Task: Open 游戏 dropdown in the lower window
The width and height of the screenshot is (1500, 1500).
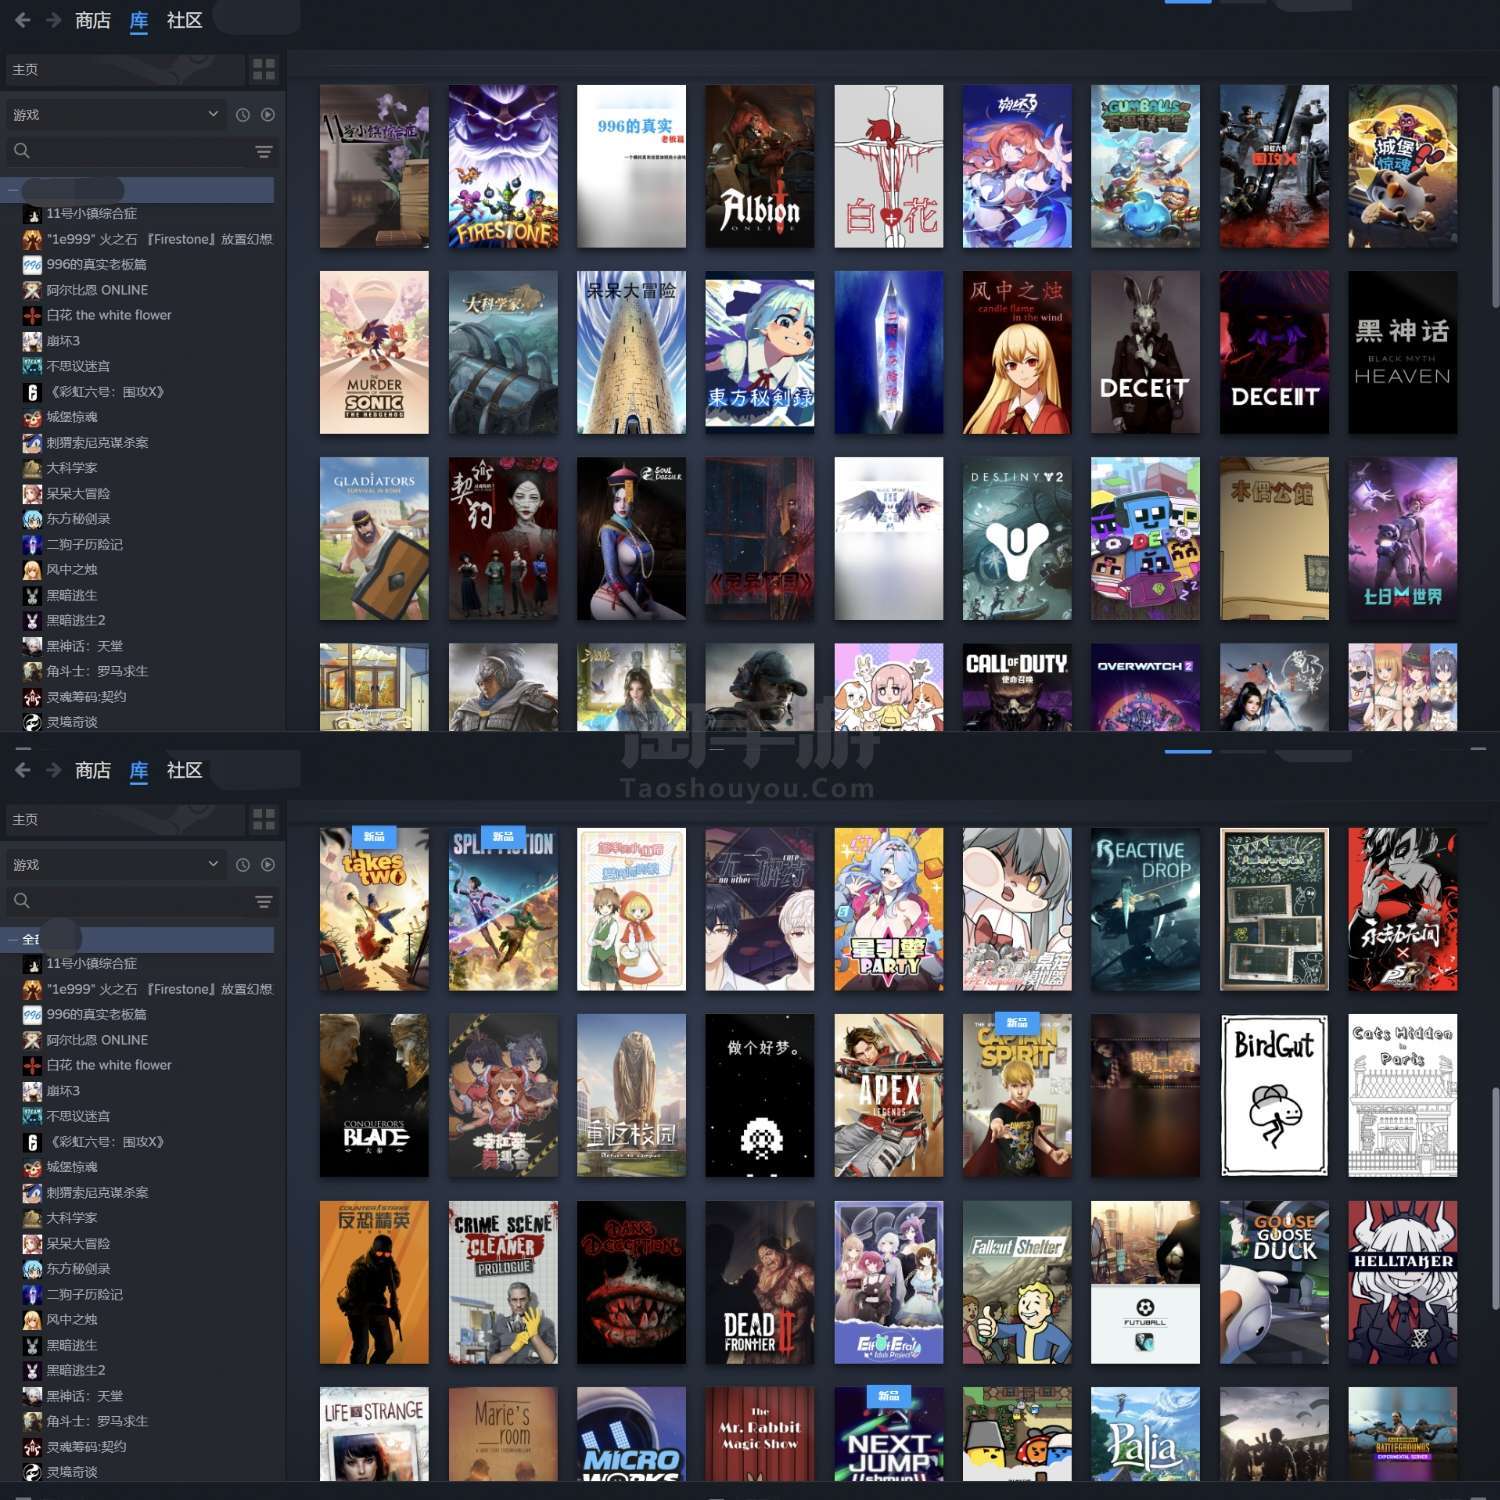Action: pos(116,865)
